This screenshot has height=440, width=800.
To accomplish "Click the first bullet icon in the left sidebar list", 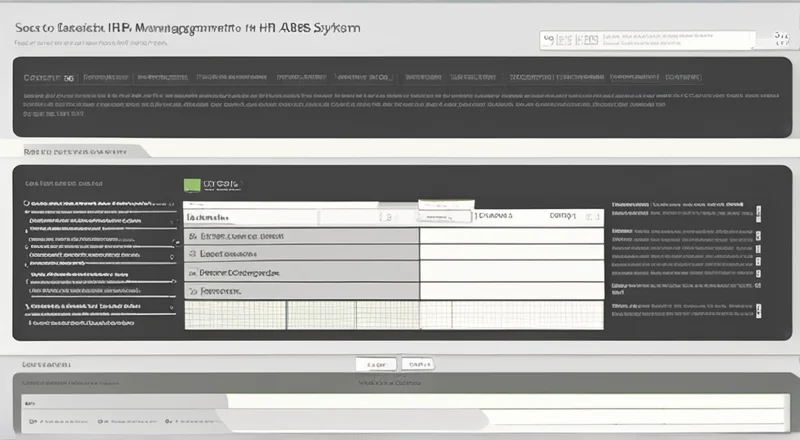I will point(25,203).
